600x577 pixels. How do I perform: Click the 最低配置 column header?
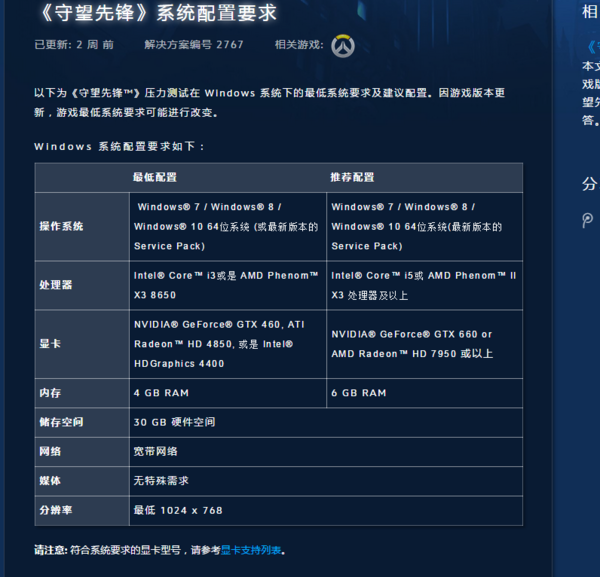point(155,177)
